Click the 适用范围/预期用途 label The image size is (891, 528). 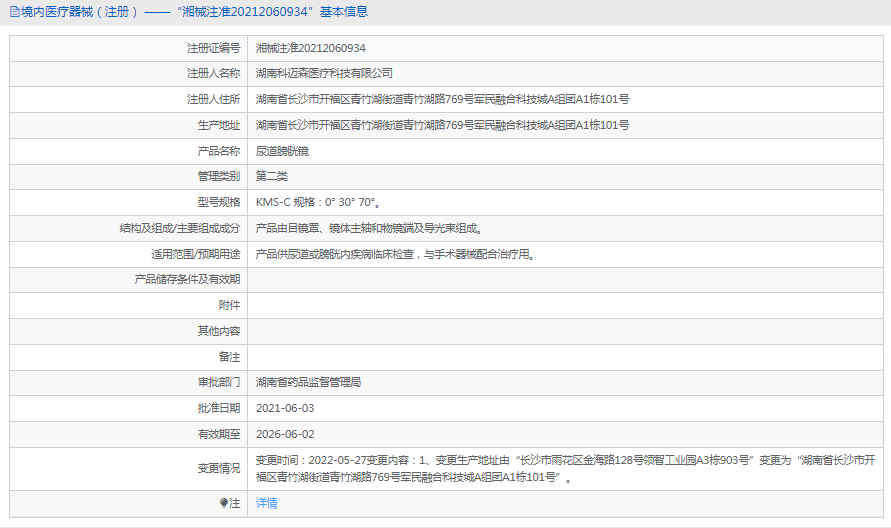point(195,254)
